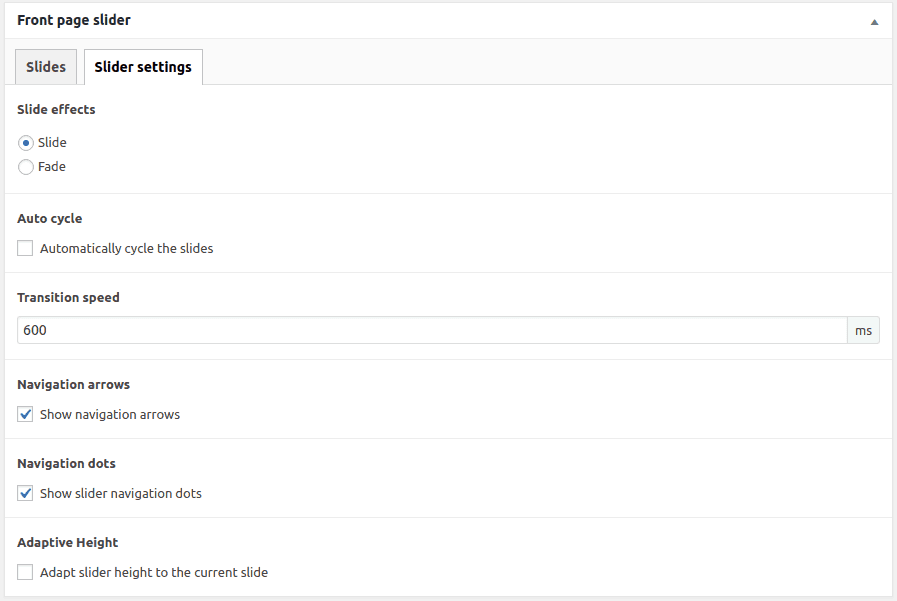The width and height of the screenshot is (897, 601).
Task: Click the 'ms' unit suffix box
Action: tap(864, 330)
